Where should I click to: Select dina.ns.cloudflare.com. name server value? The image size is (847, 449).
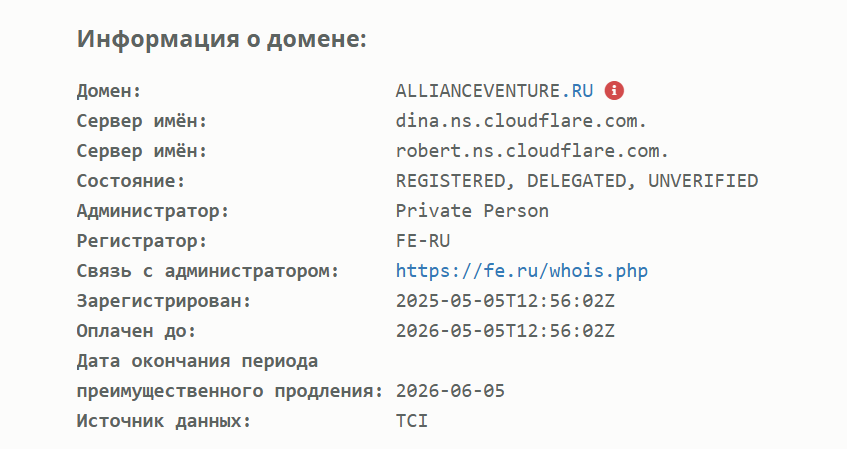(x=521, y=121)
